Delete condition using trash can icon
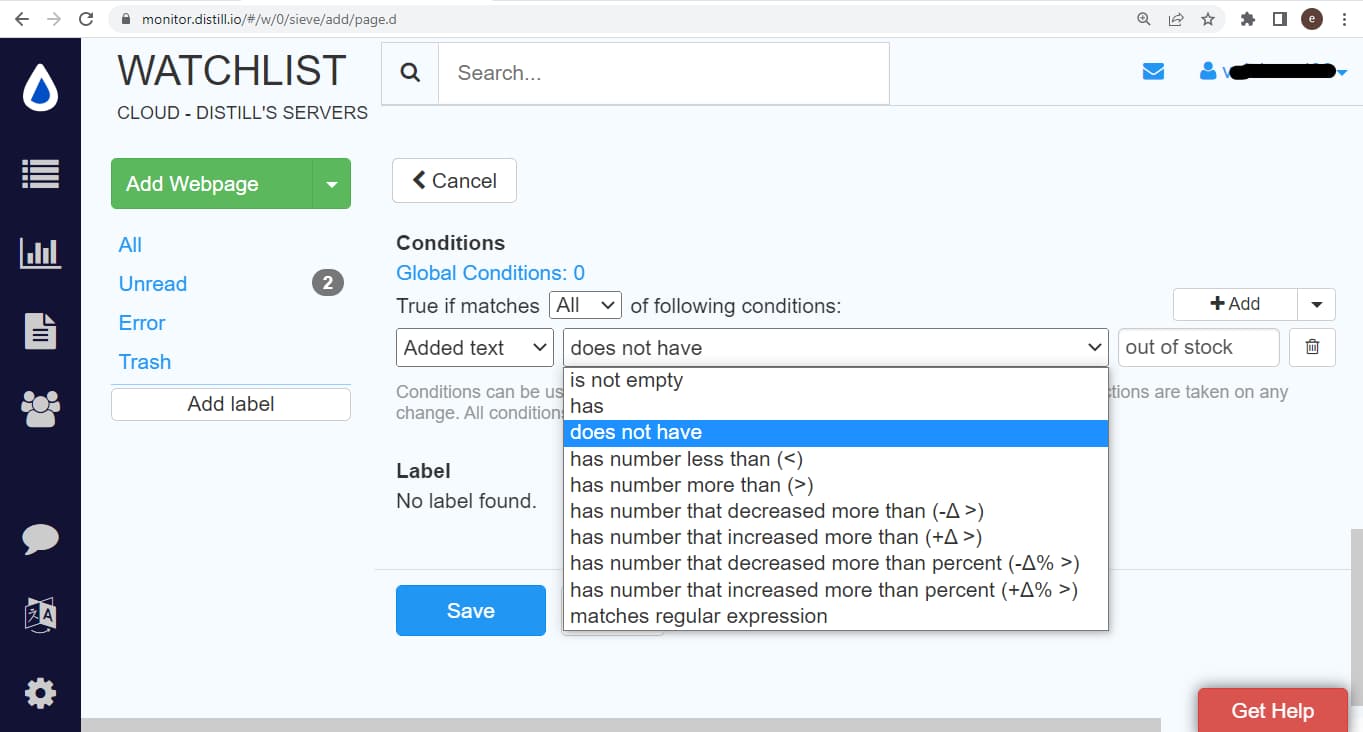Image resolution: width=1363 pixels, height=732 pixels. [1312, 347]
